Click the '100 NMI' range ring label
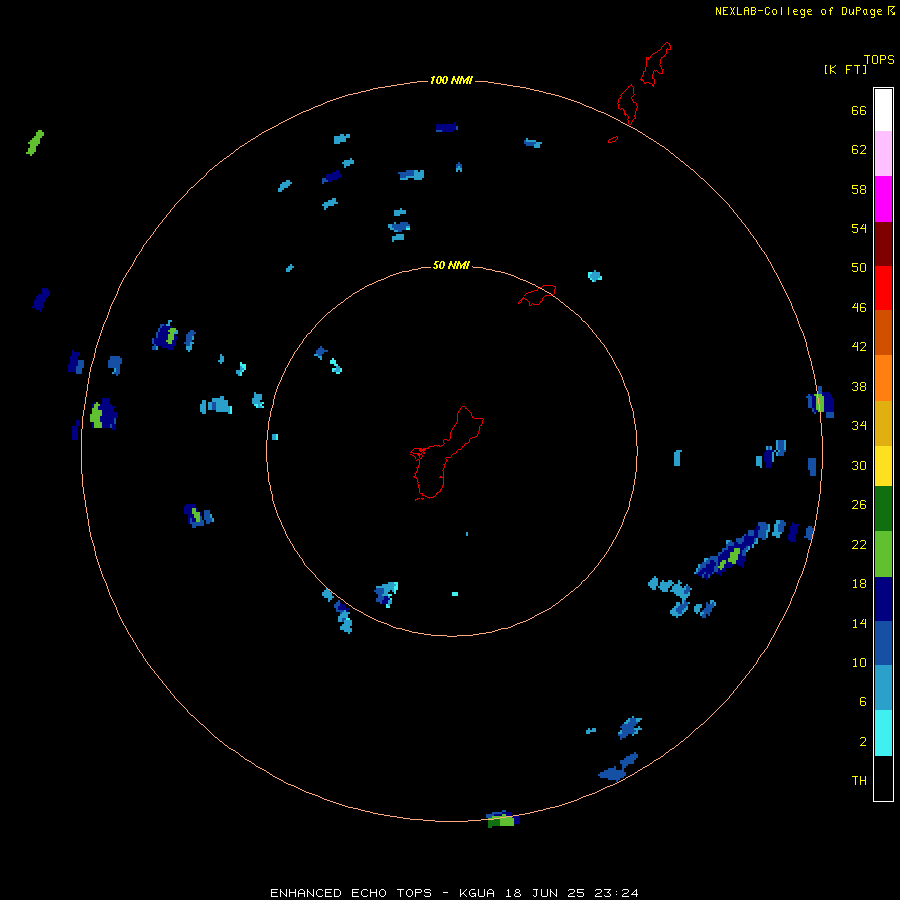Screen dimensions: 900x900 [451, 80]
